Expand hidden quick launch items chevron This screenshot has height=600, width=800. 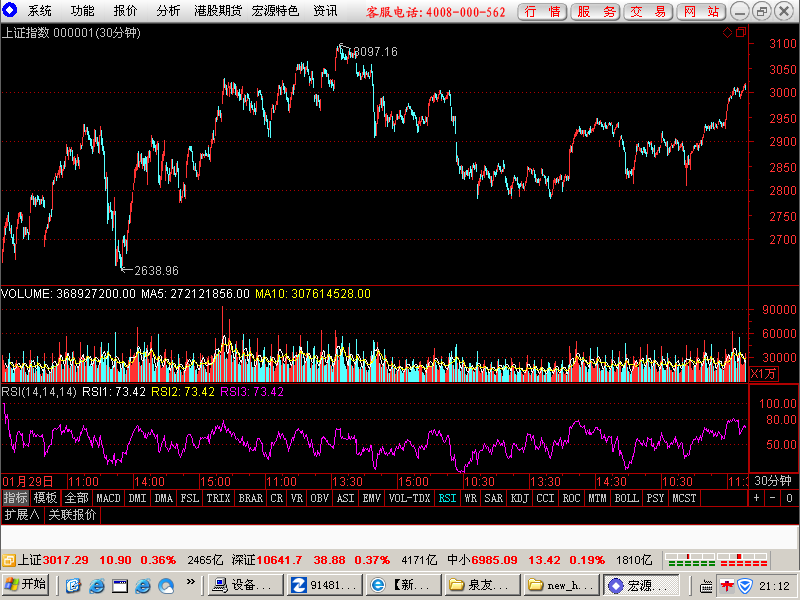[190, 582]
